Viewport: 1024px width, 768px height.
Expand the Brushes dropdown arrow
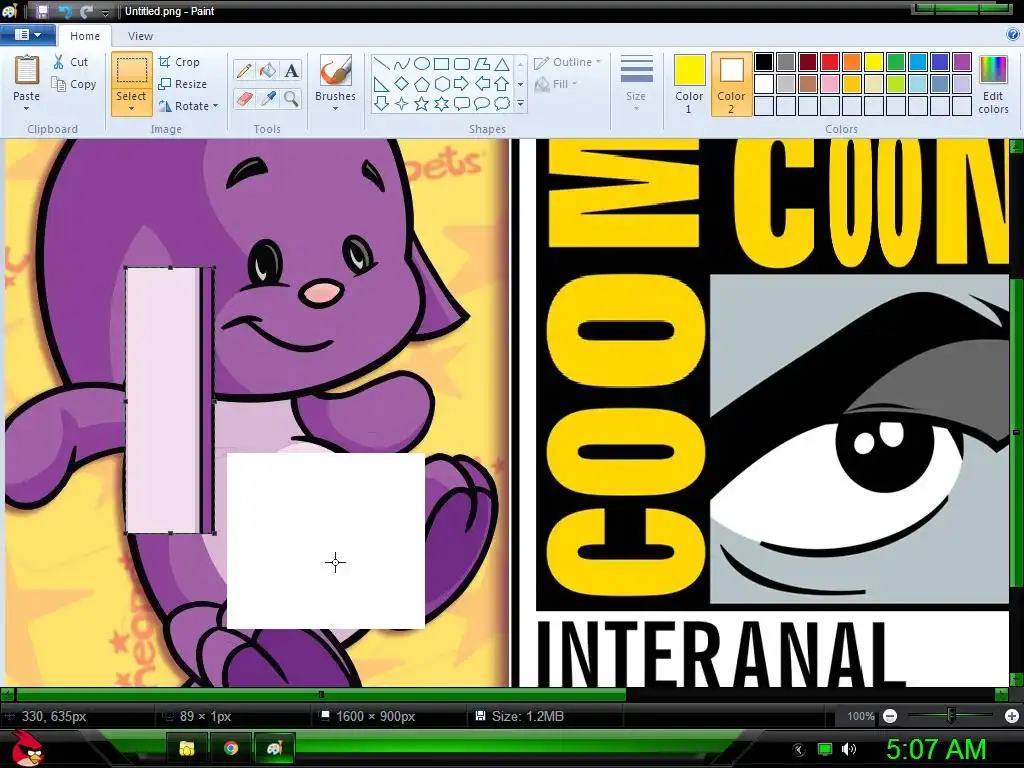(335, 108)
